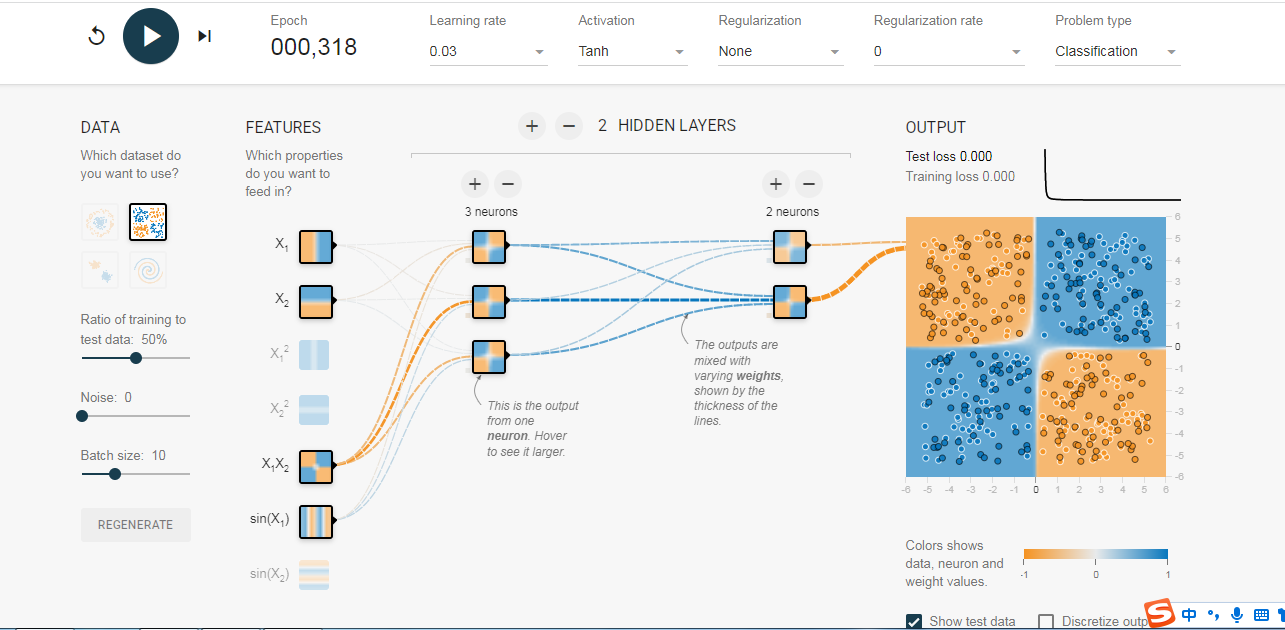Enable the X2 squared feature
Image resolution: width=1285 pixels, height=630 pixels.
314,411
